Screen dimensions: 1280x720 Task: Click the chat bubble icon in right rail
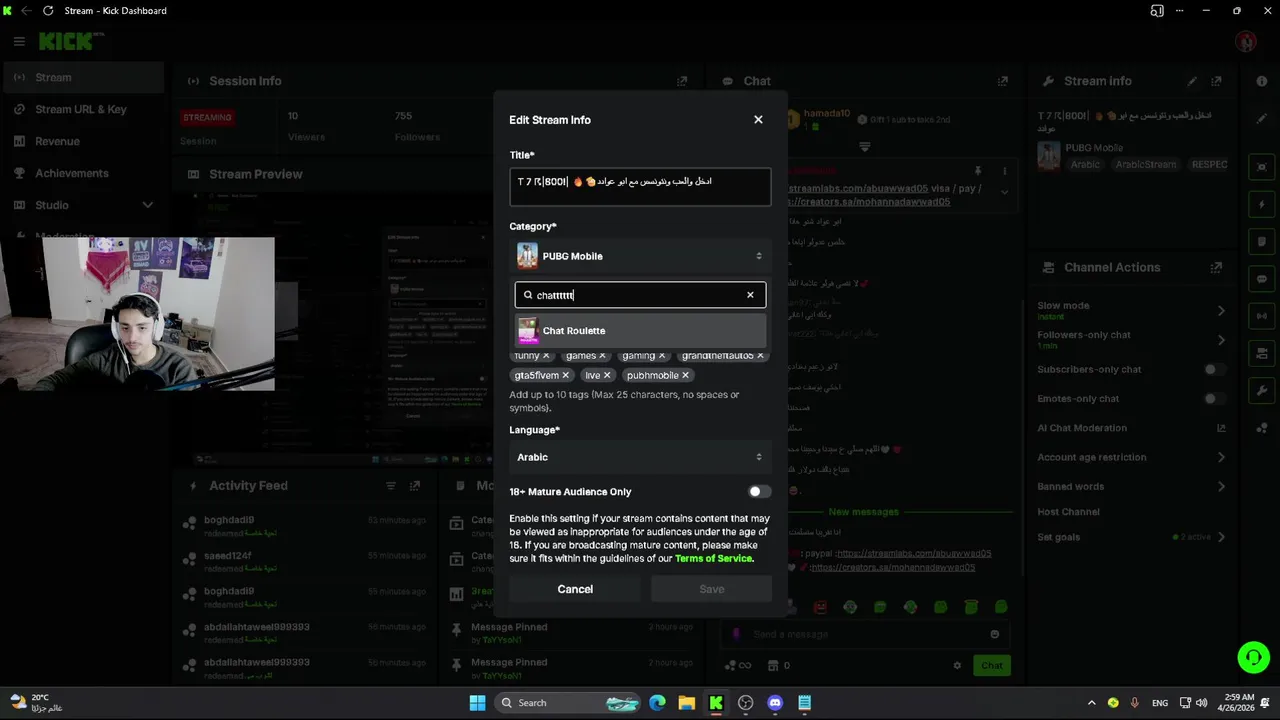pyautogui.click(x=1262, y=279)
